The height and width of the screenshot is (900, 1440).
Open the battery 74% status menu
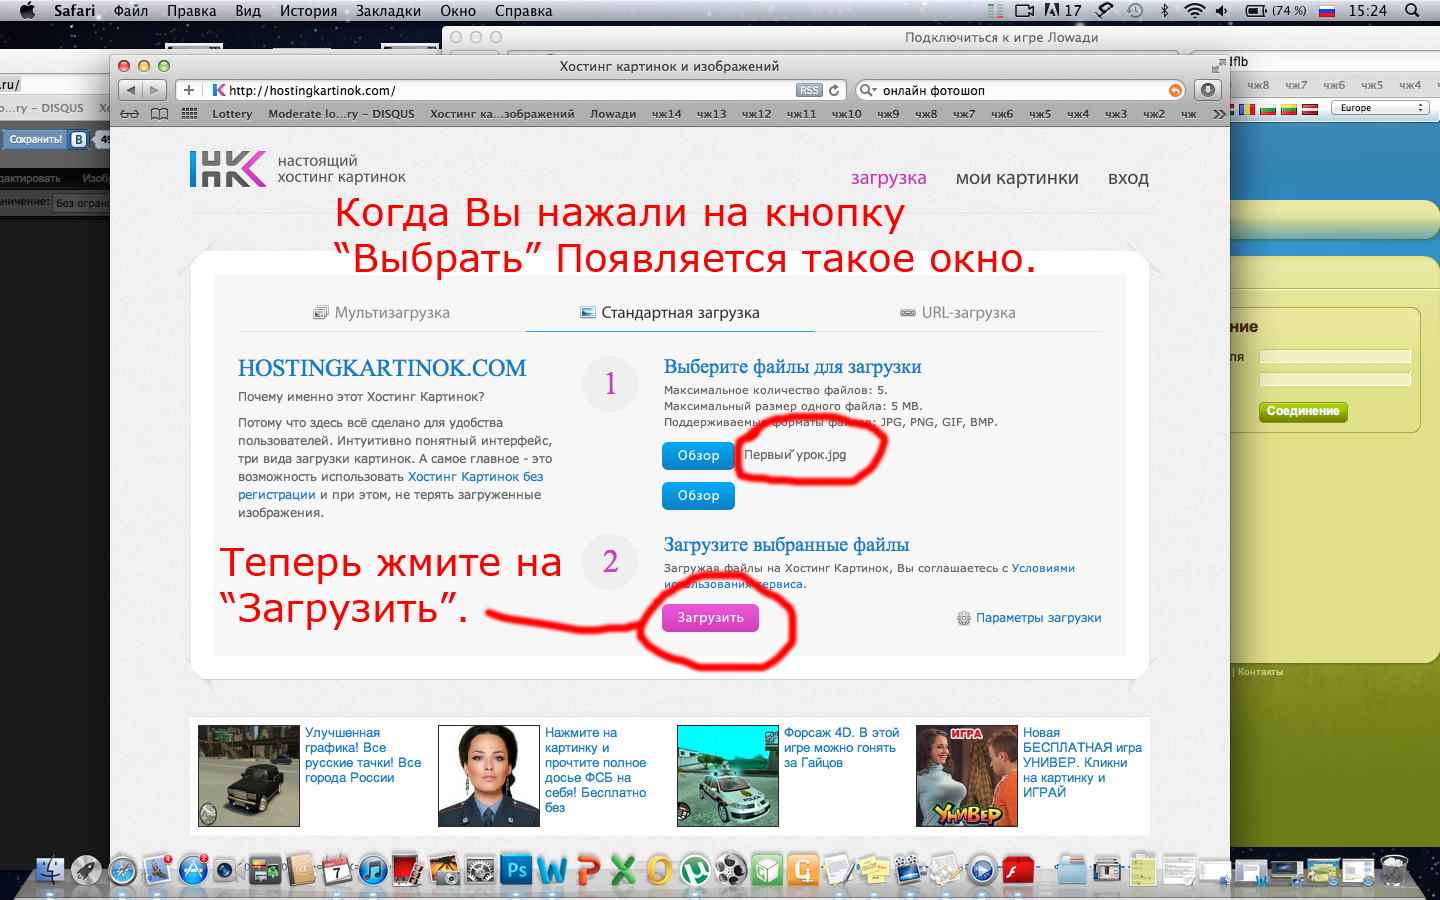pos(1276,10)
